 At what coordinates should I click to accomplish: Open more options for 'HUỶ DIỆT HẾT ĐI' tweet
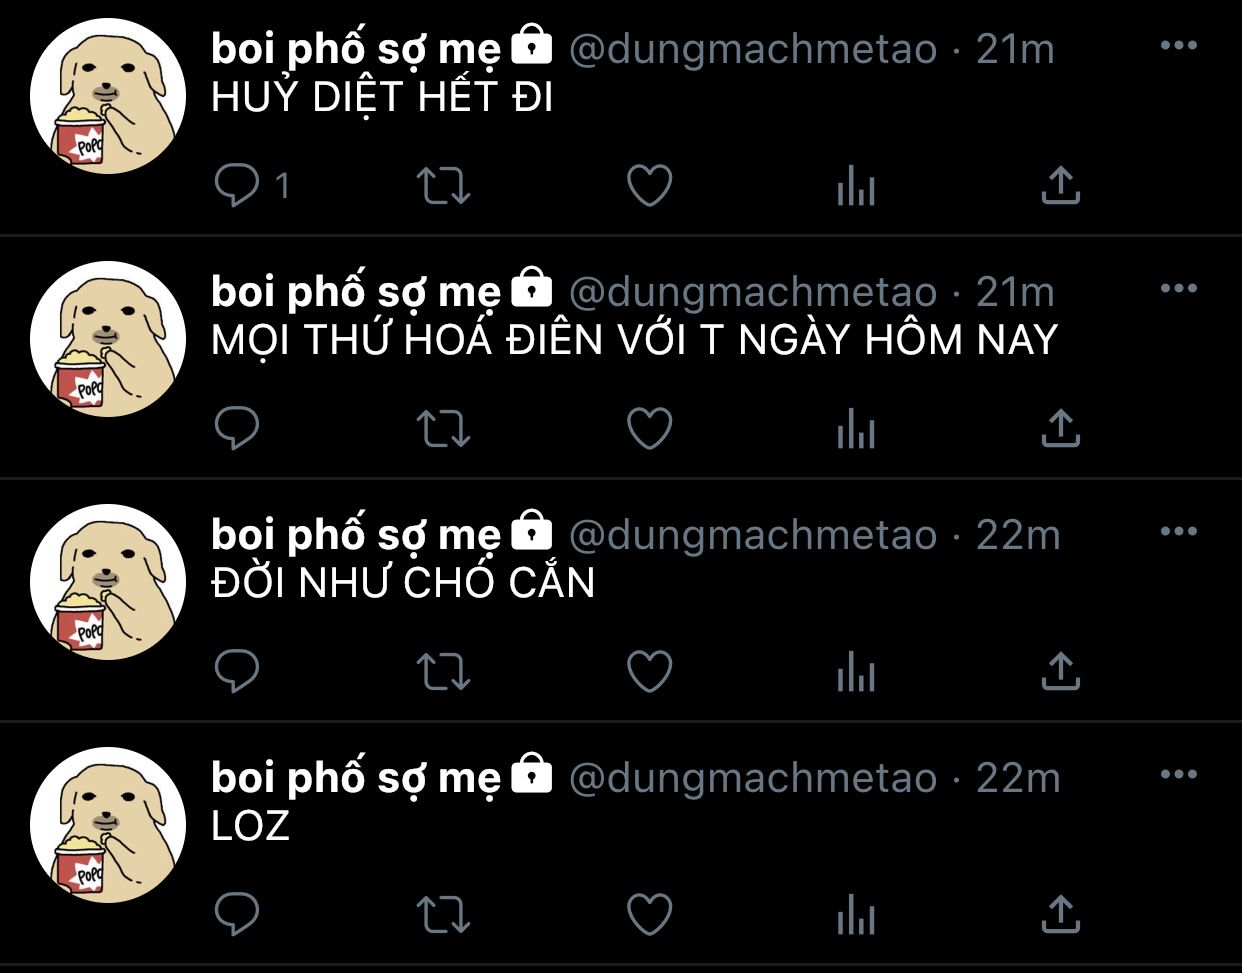[x=1179, y=46]
